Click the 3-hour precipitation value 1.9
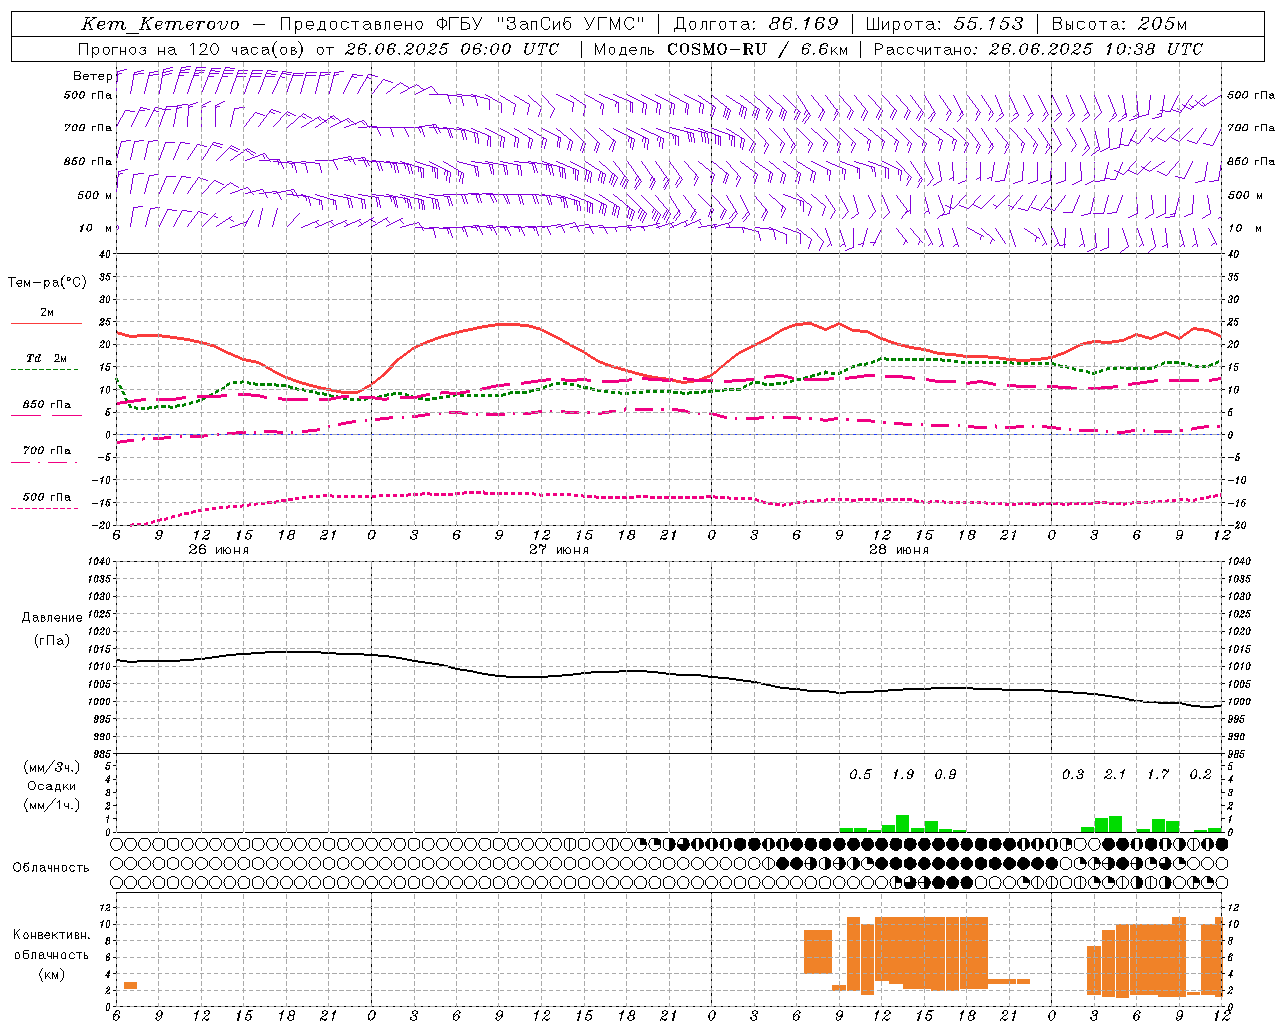 (903, 775)
